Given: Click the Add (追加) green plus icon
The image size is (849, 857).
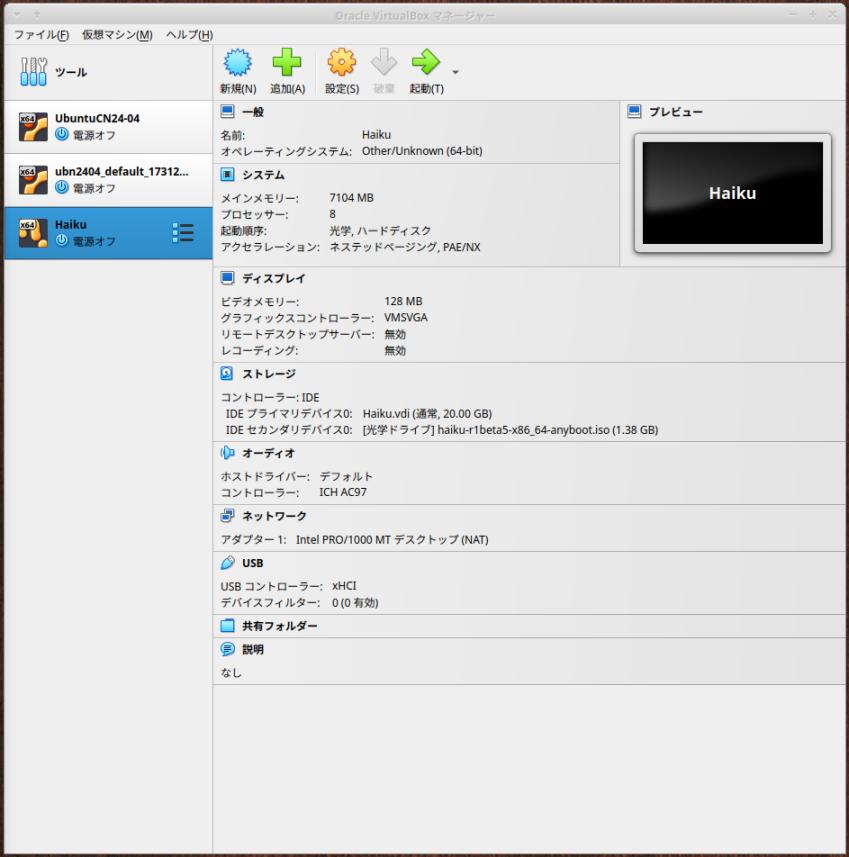Looking at the screenshot, I should pyautogui.click(x=287, y=62).
